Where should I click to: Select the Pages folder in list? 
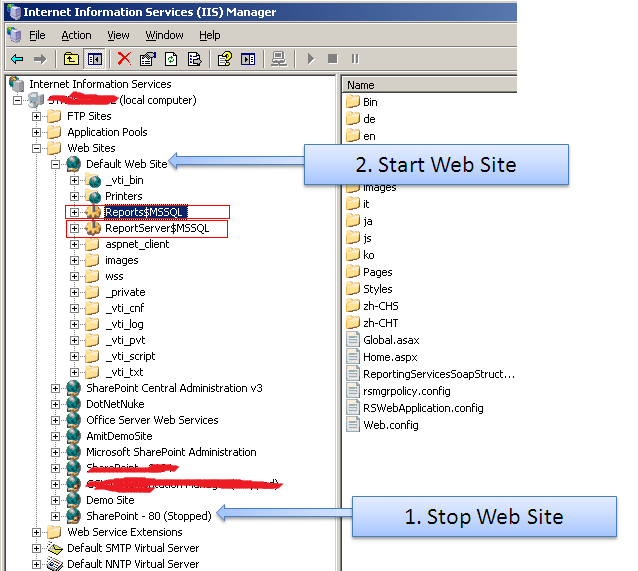[378, 272]
